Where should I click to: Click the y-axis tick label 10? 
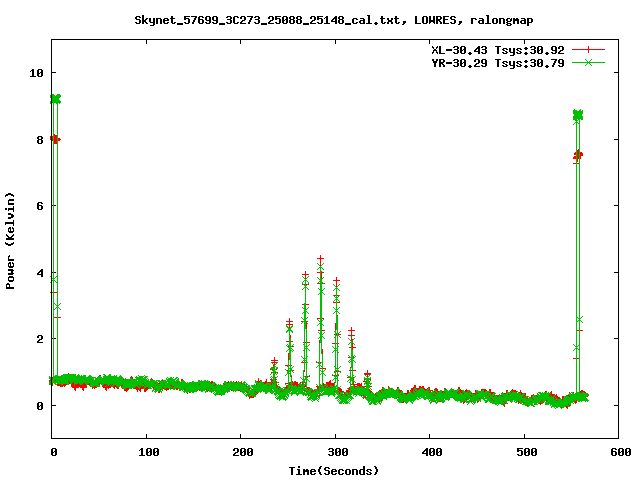click(36, 73)
